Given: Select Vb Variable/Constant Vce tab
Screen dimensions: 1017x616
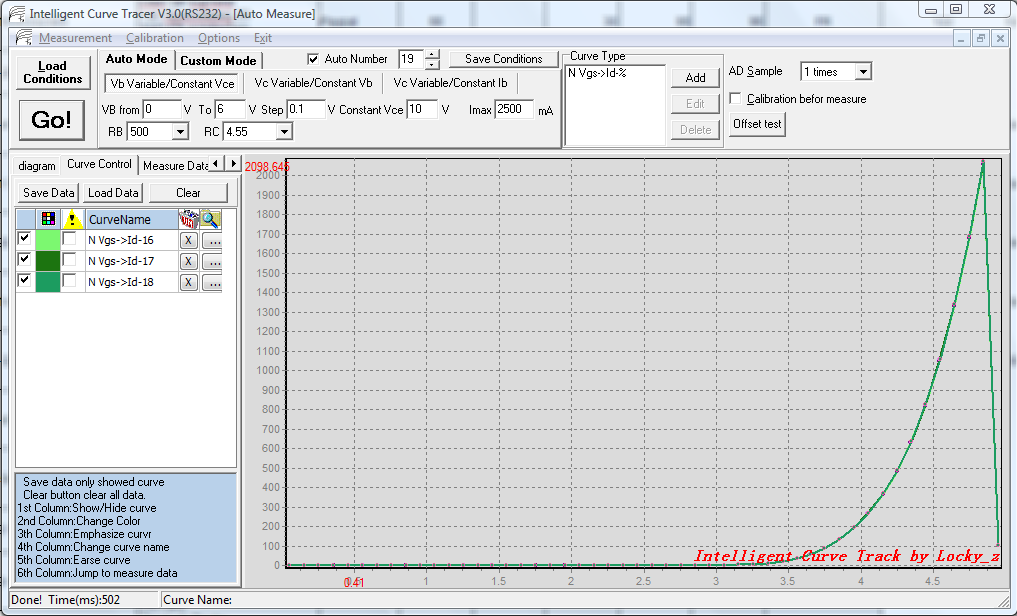Looking at the screenshot, I should point(172,84).
